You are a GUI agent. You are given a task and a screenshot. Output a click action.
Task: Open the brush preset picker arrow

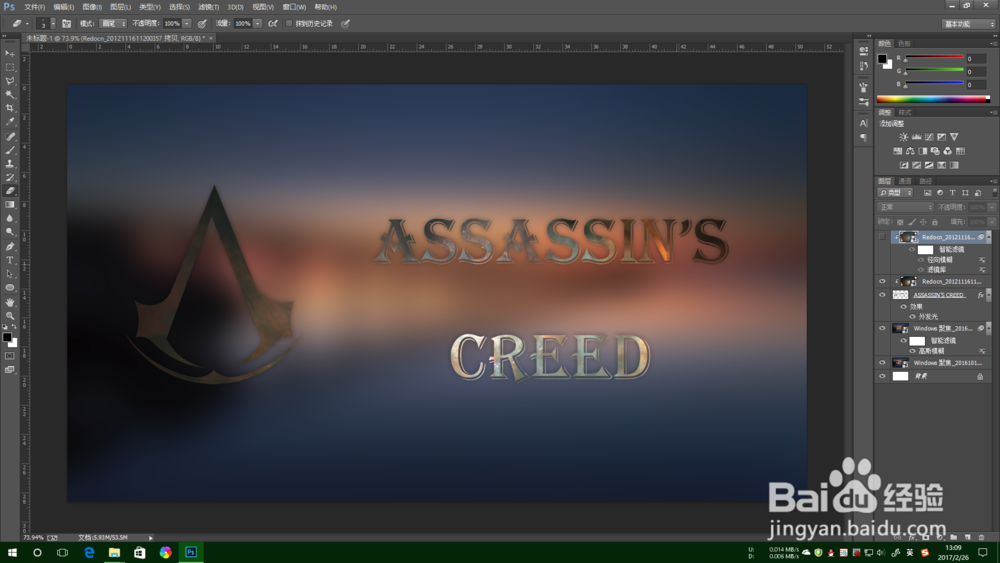[53, 24]
